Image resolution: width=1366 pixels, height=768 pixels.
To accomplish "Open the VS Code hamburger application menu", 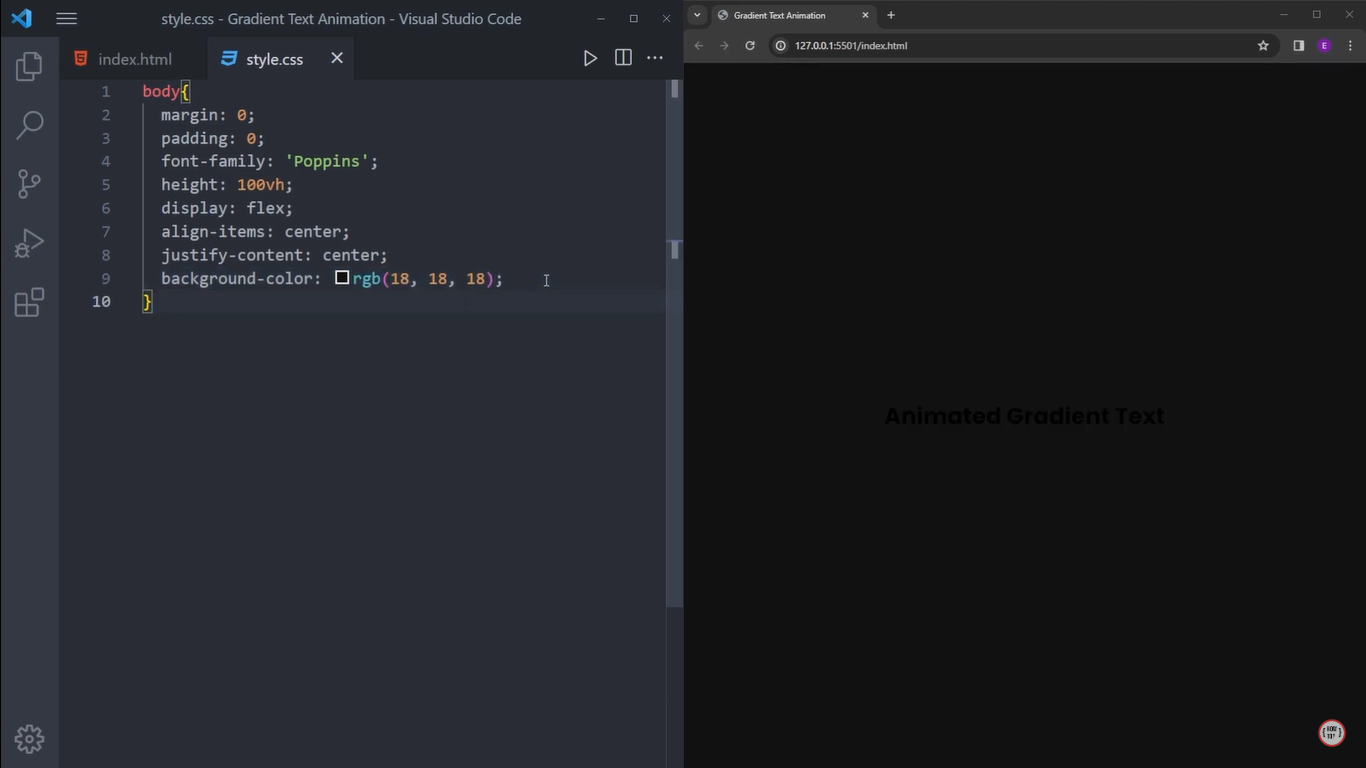I will [66, 18].
